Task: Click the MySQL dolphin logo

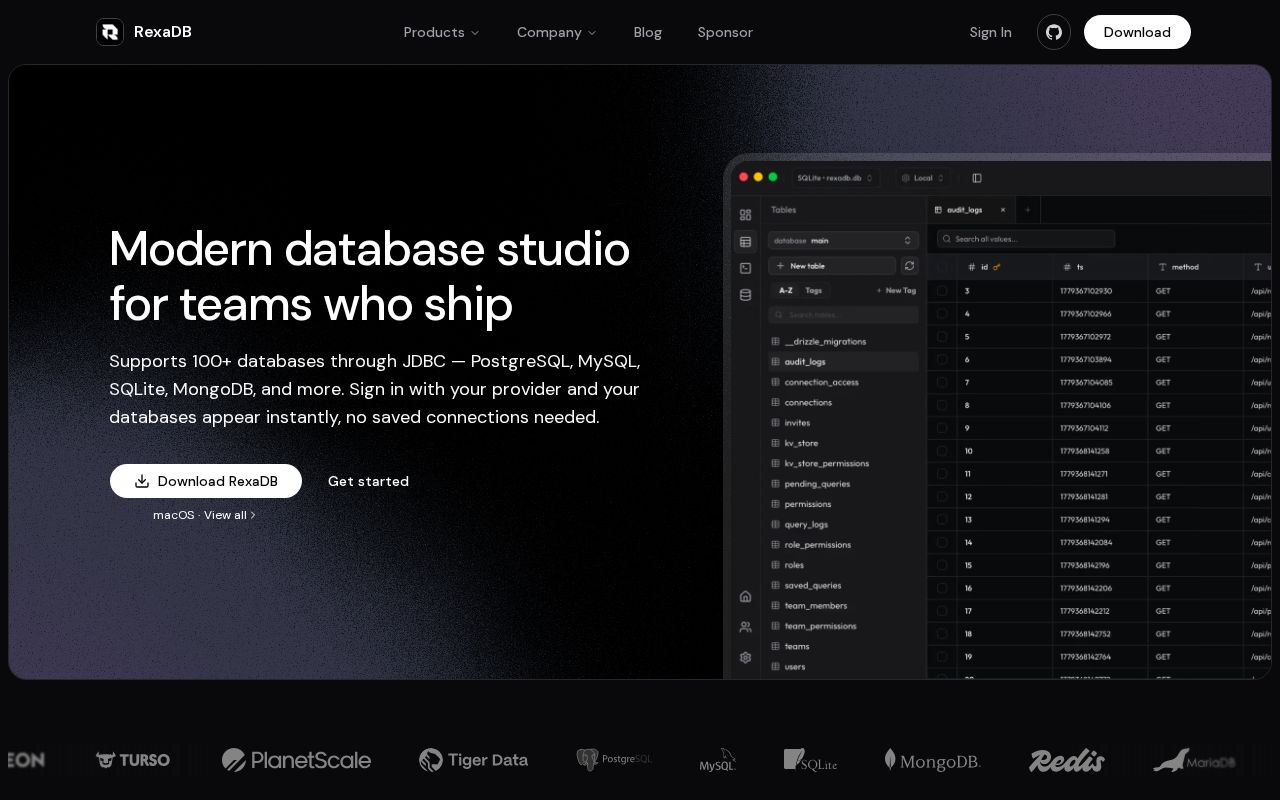Action: 717,760
